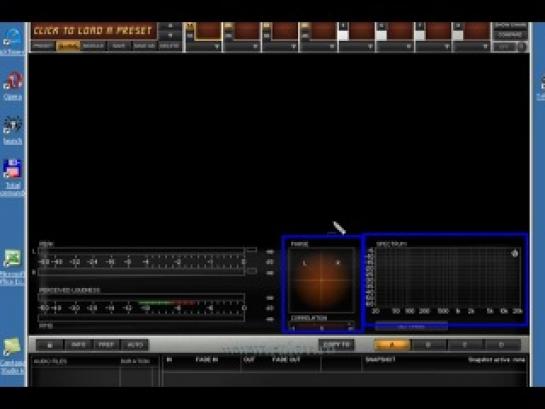Toggle the white bypass box on slot 8
The height and width of the screenshot is (409, 545).
coord(458,35)
